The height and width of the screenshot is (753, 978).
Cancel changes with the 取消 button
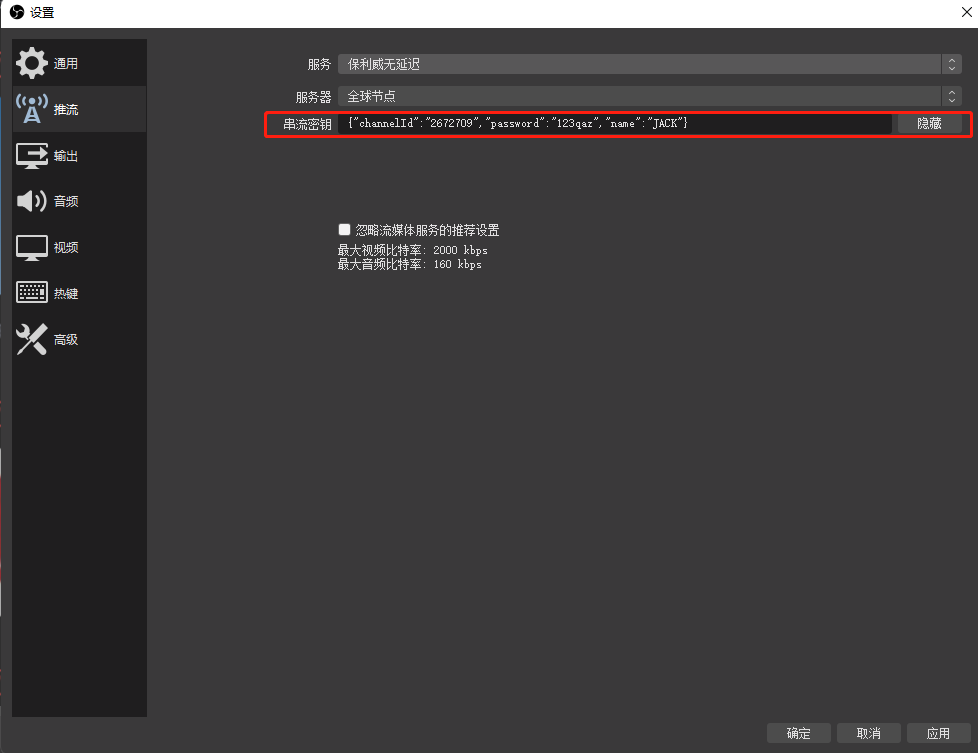(868, 733)
